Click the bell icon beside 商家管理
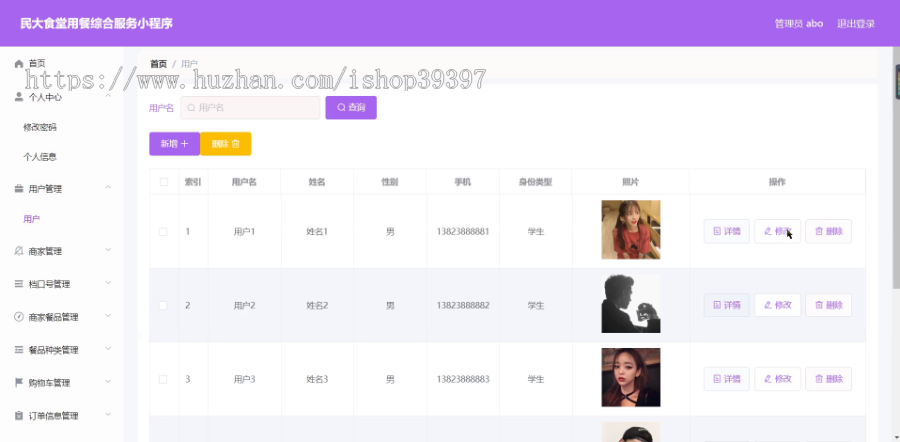Viewport: 900px width, 442px height. click(19, 251)
